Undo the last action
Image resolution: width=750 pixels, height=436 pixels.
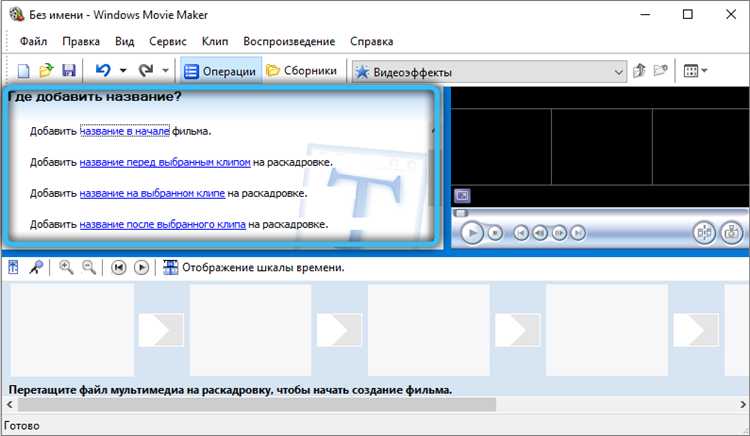103,71
